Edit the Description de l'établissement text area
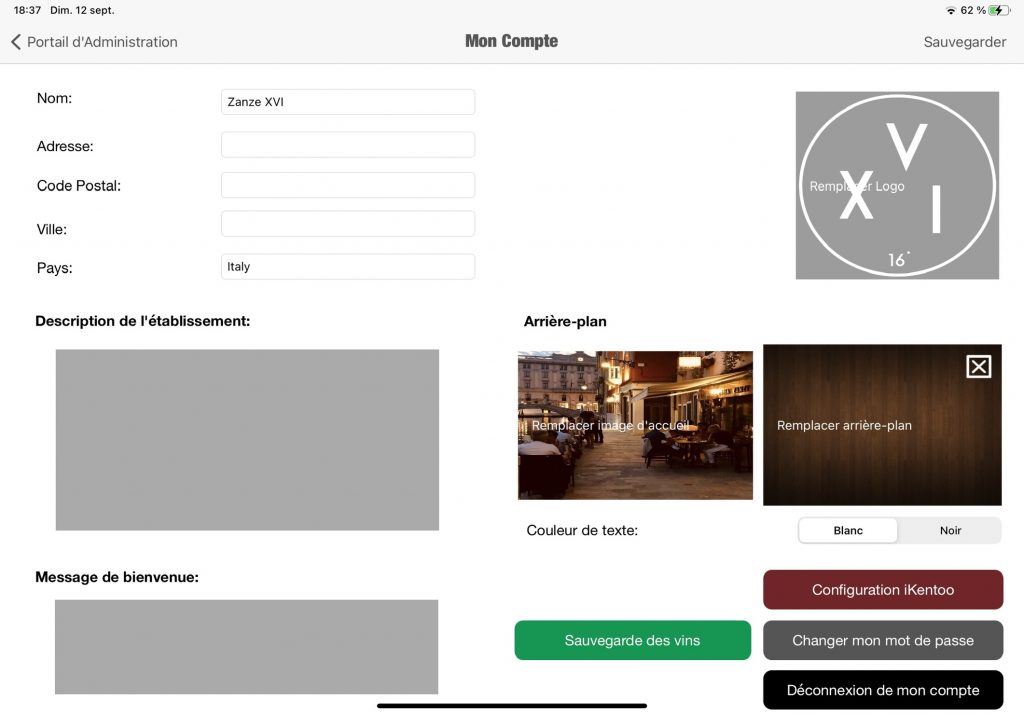Image resolution: width=1024 pixels, height=715 pixels. coord(248,439)
